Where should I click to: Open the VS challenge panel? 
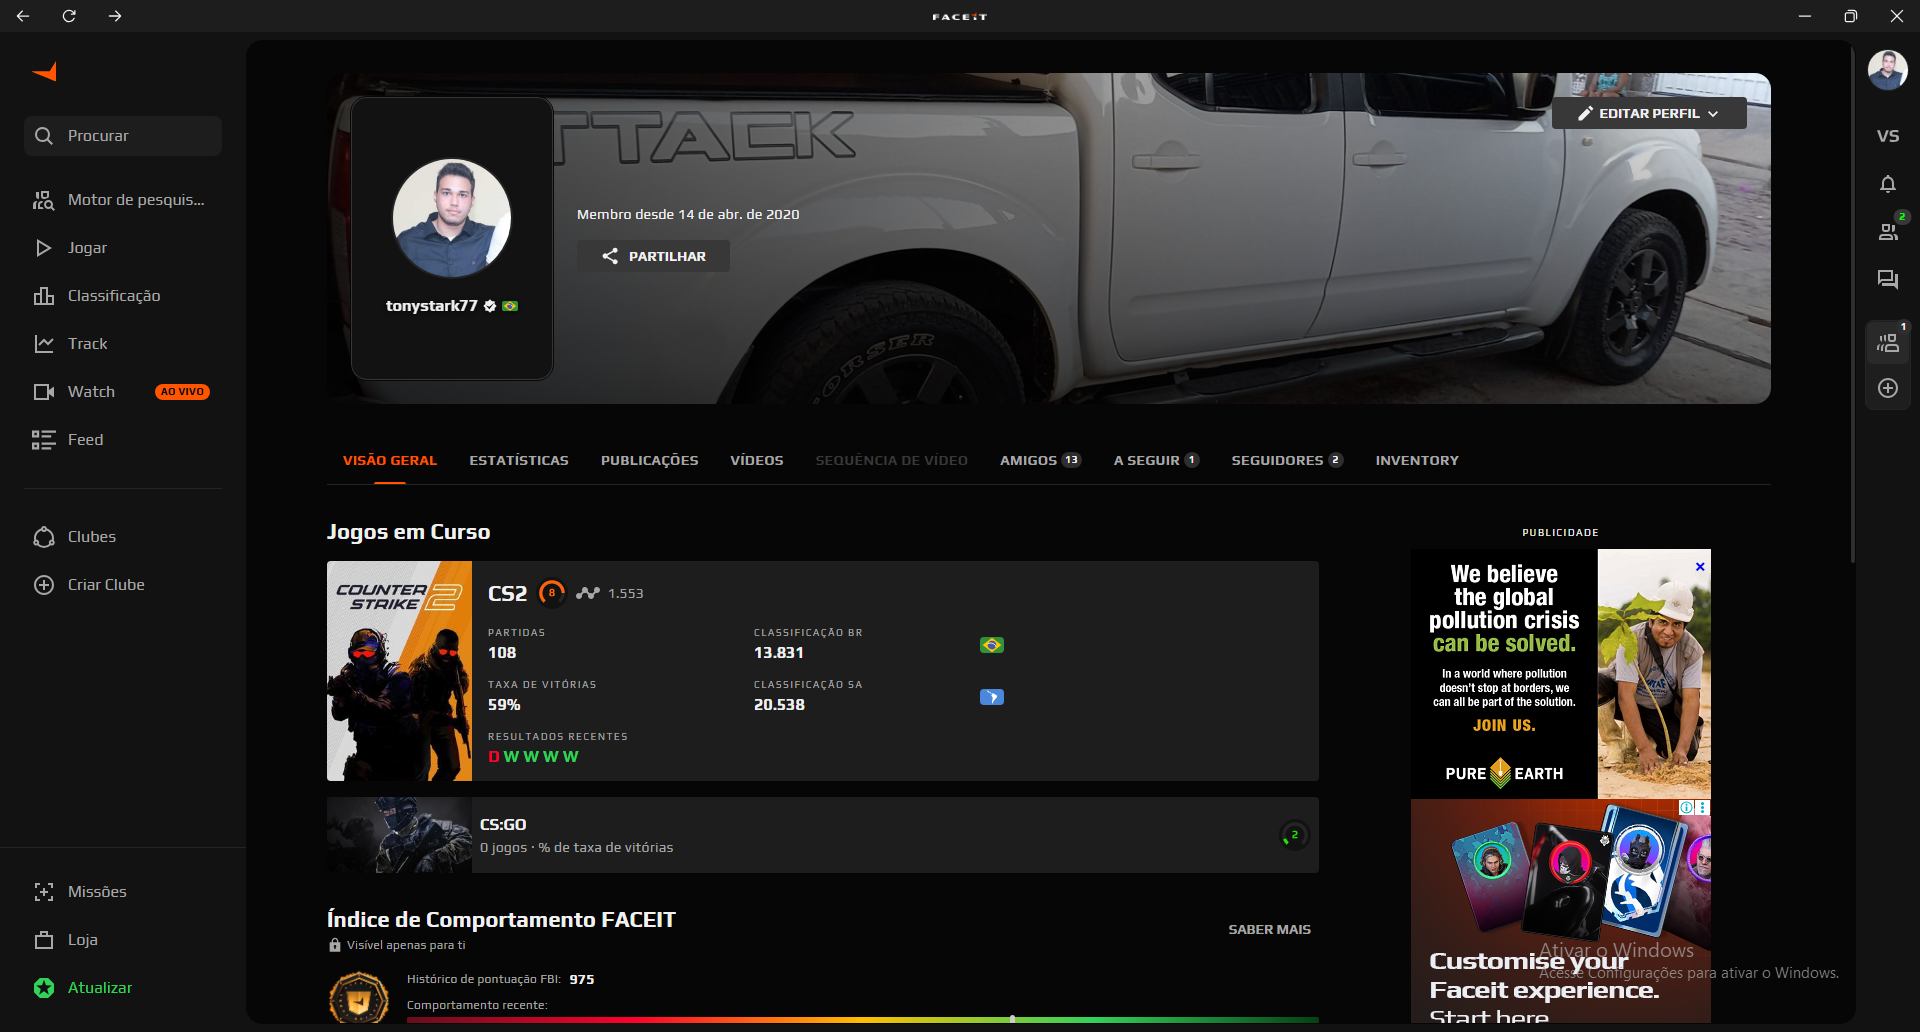[1888, 136]
